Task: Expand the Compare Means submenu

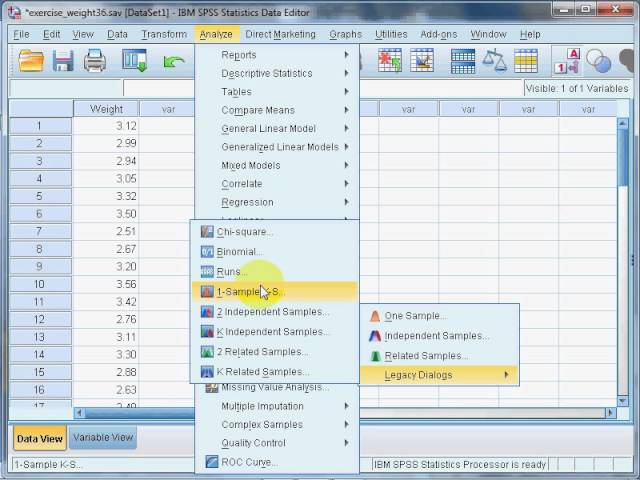Action: point(347,110)
